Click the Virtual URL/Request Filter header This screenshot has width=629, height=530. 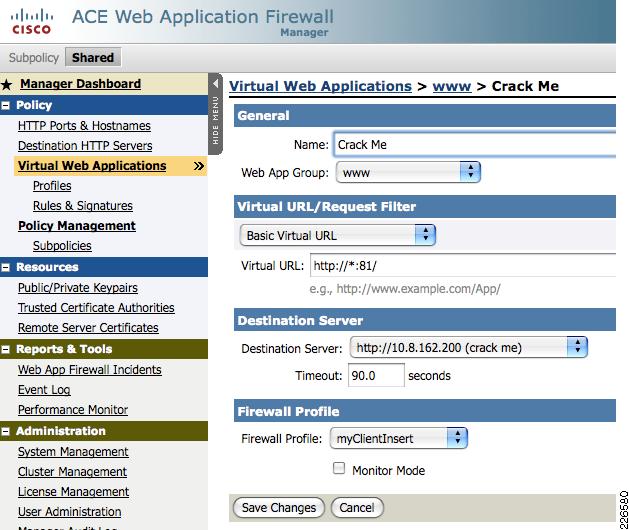425,207
